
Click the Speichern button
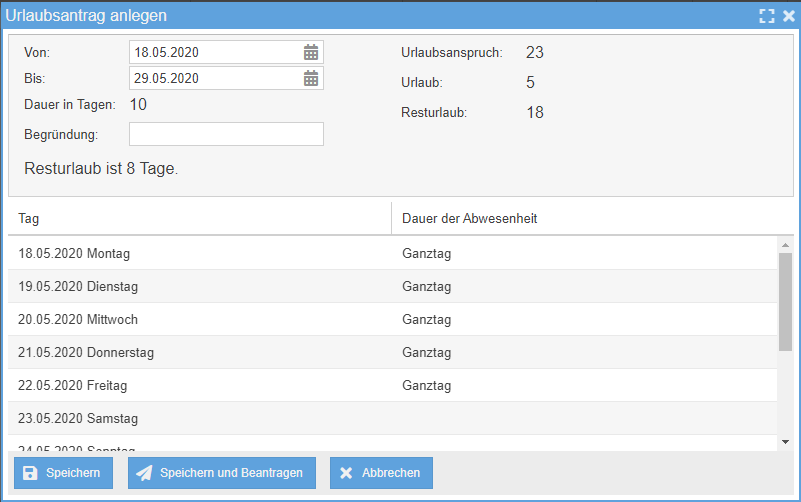coord(62,473)
